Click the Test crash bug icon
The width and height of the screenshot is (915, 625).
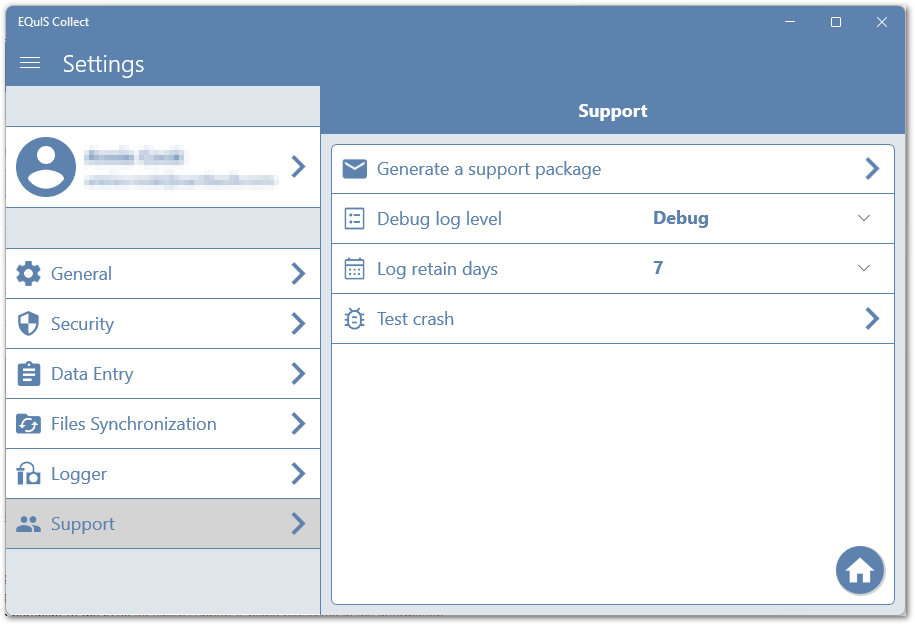point(353,318)
